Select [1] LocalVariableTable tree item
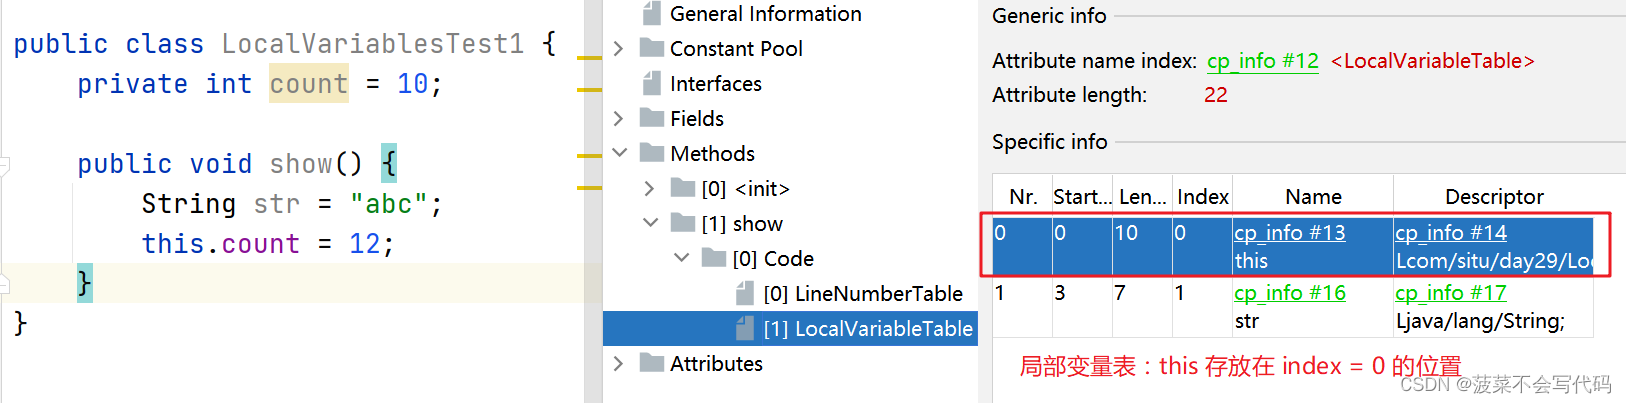 868,328
